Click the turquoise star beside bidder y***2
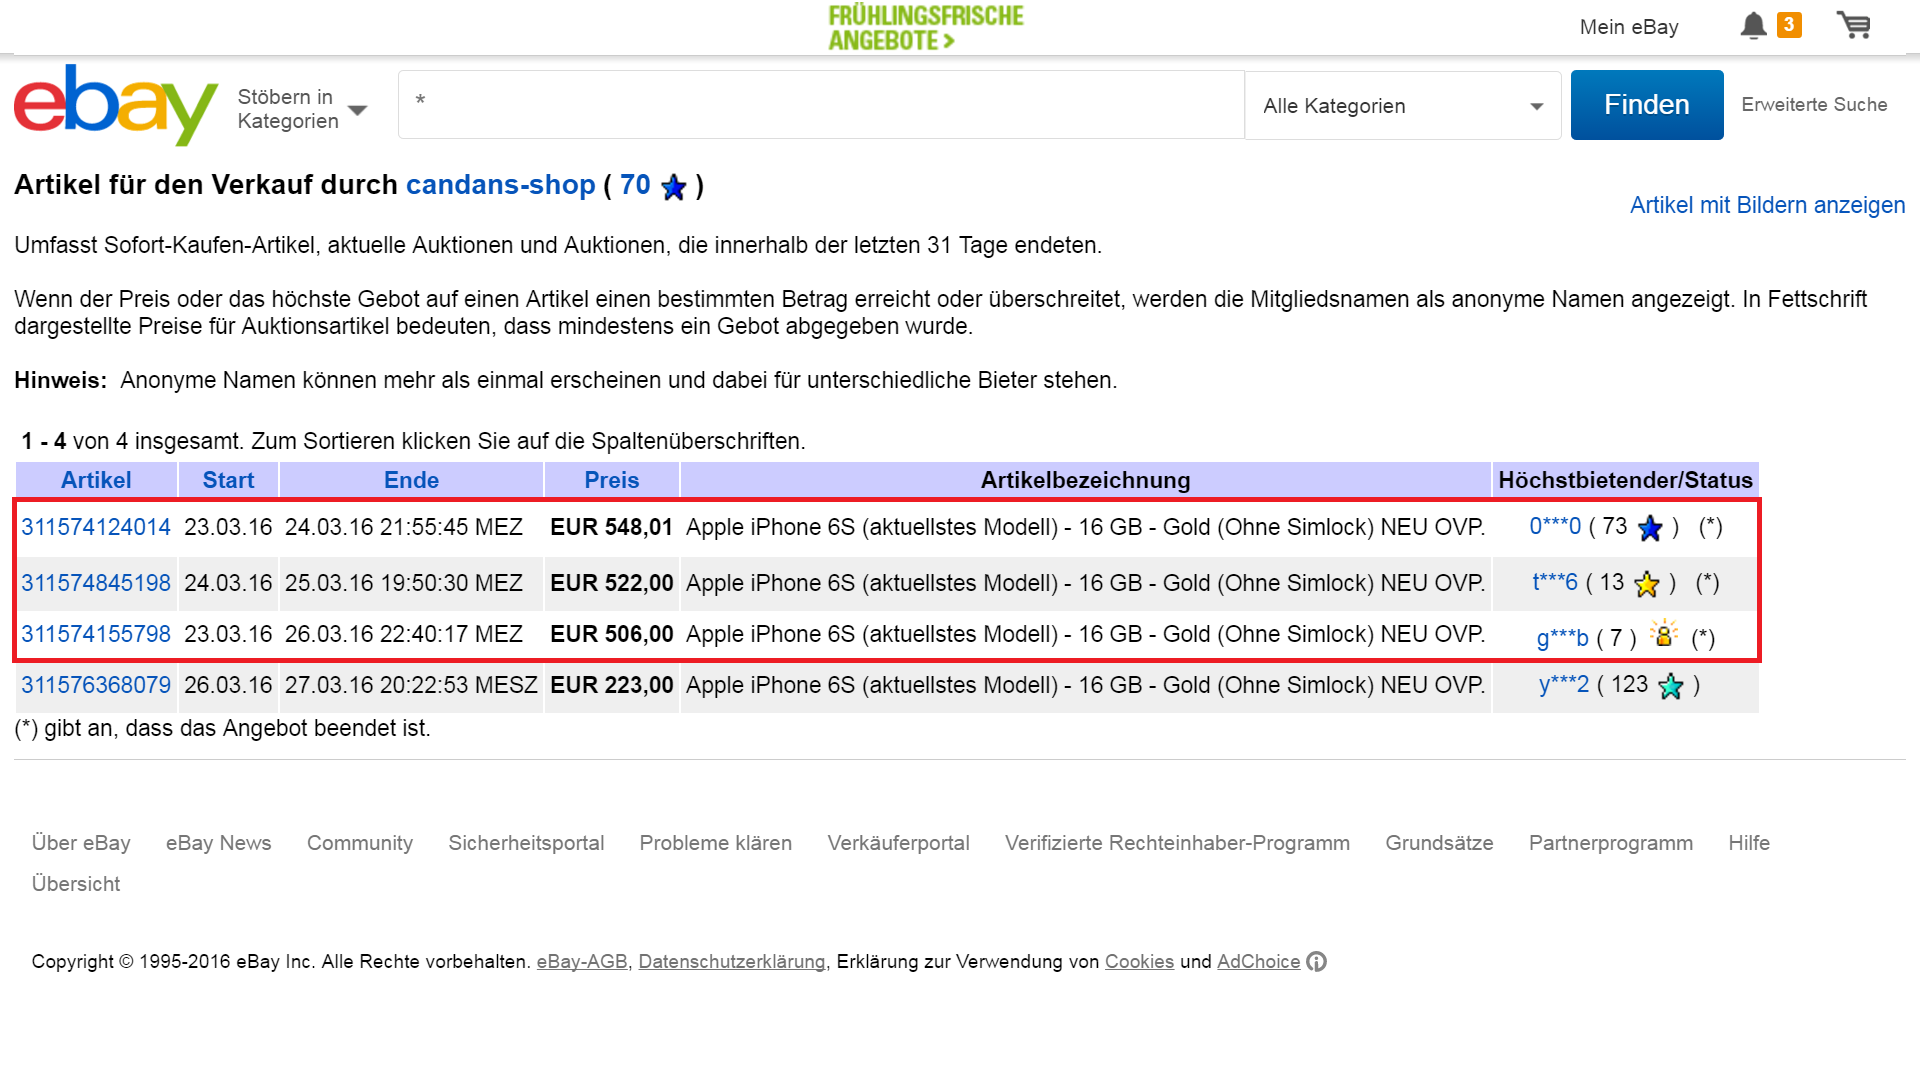The image size is (1920, 1080). [x=1671, y=686]
